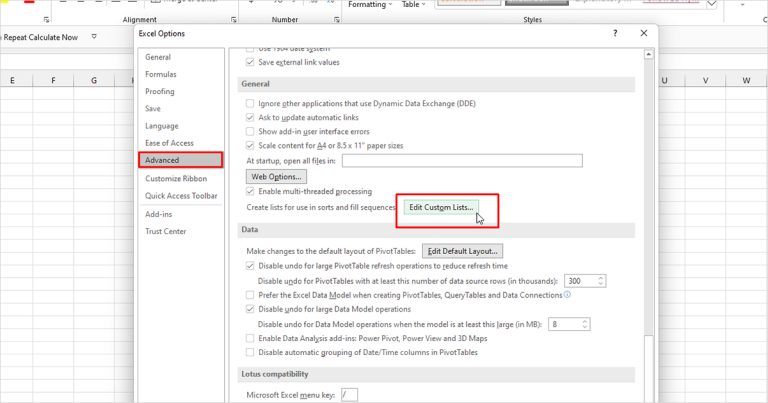Click Edit Default Layout button
The height and width of the screenshot is (403, 768).
pos(462,251)
